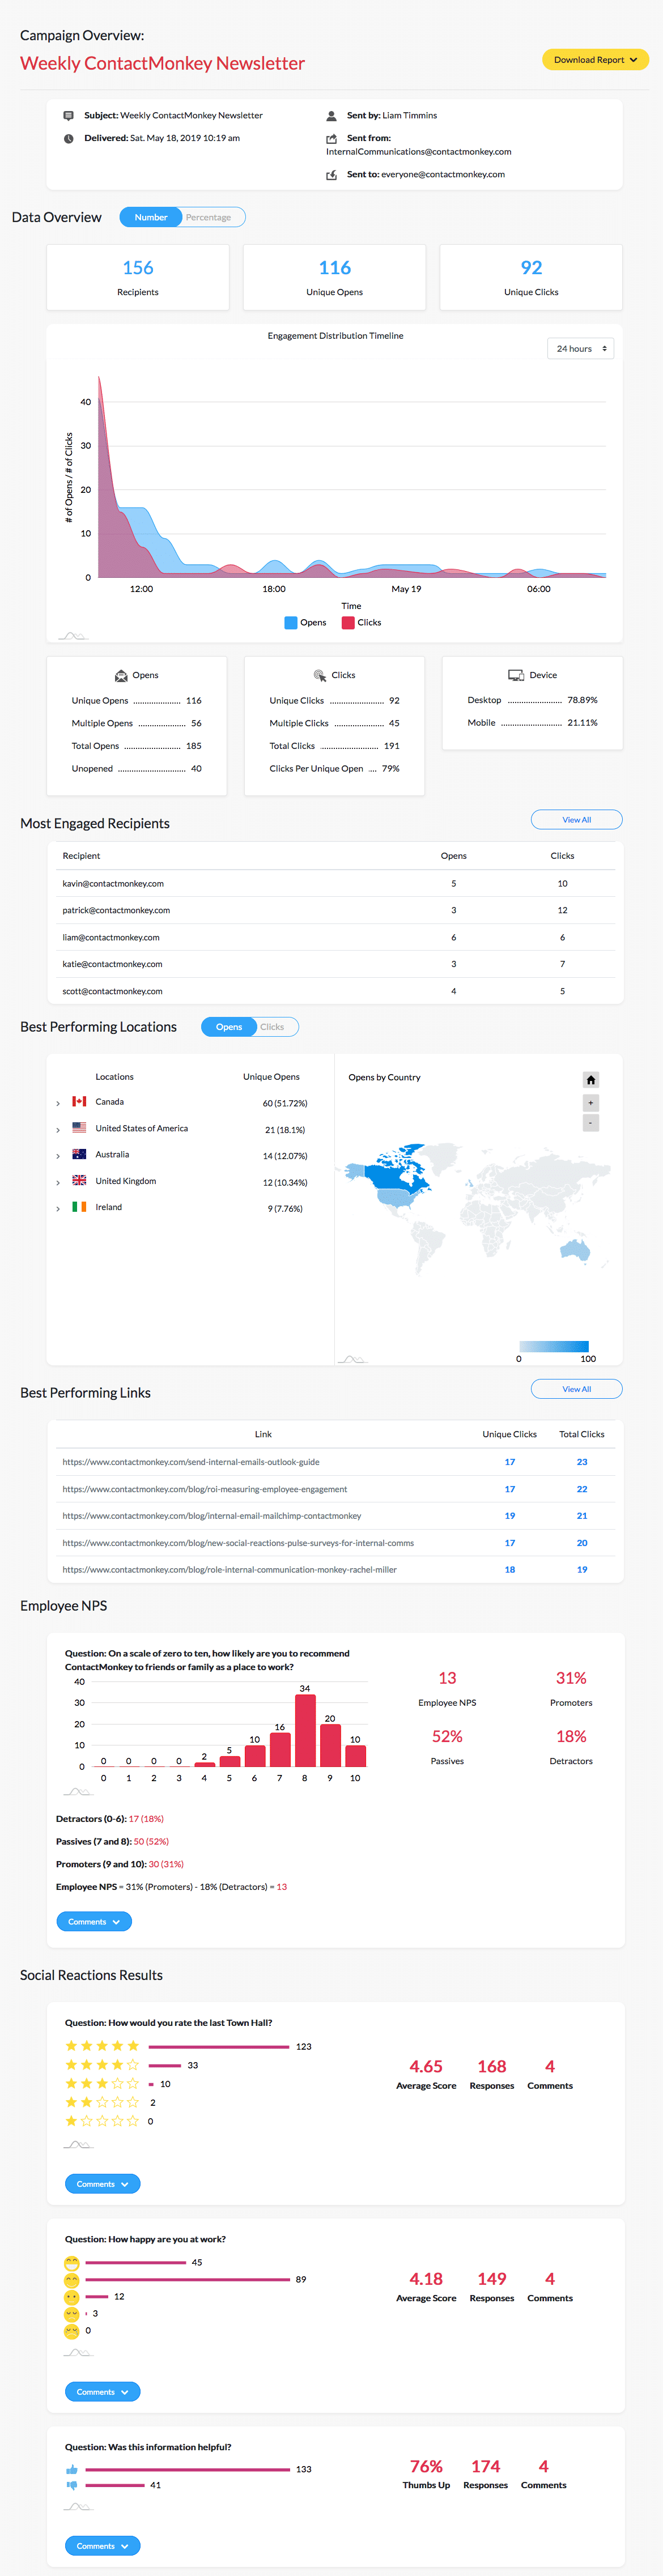This screenshot has height=2576, width=663.
Task: Expand Employee NPS Comments
Action: coord(94,1921)
